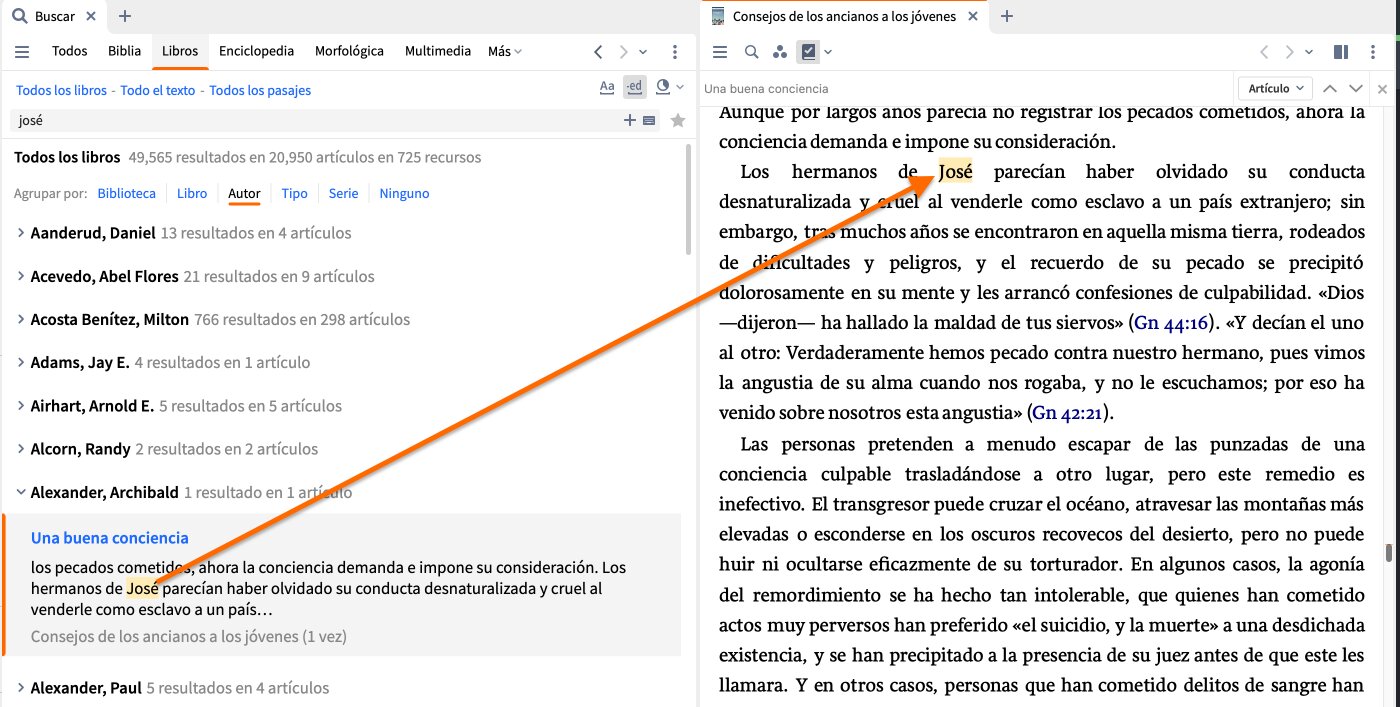Viewport: 1400px width, 707px height.
Task: Go forward in search panel history
Action: click(x=623, y=51)
